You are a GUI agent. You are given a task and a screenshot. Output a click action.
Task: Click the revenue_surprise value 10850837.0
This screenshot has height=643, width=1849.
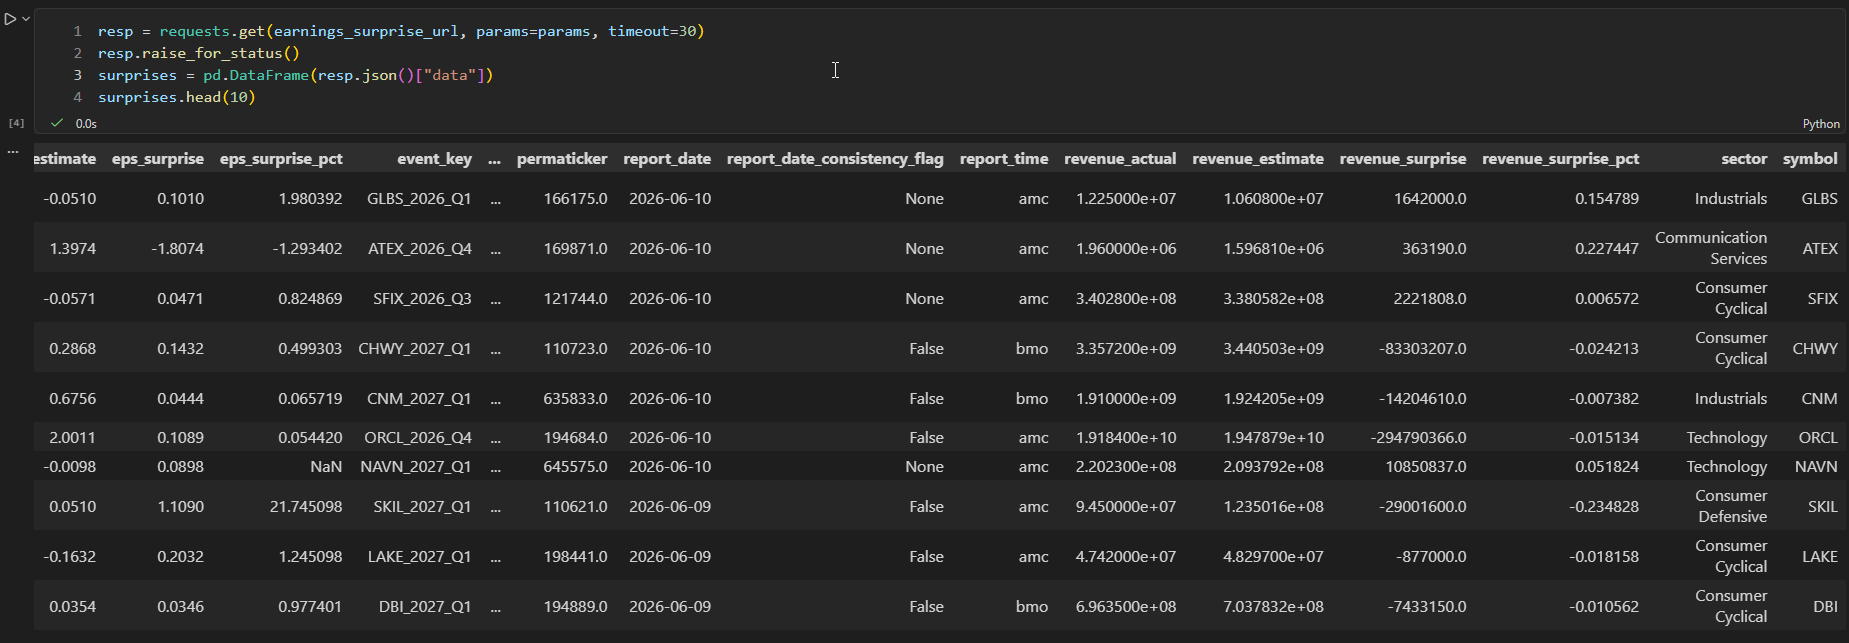1425,467
